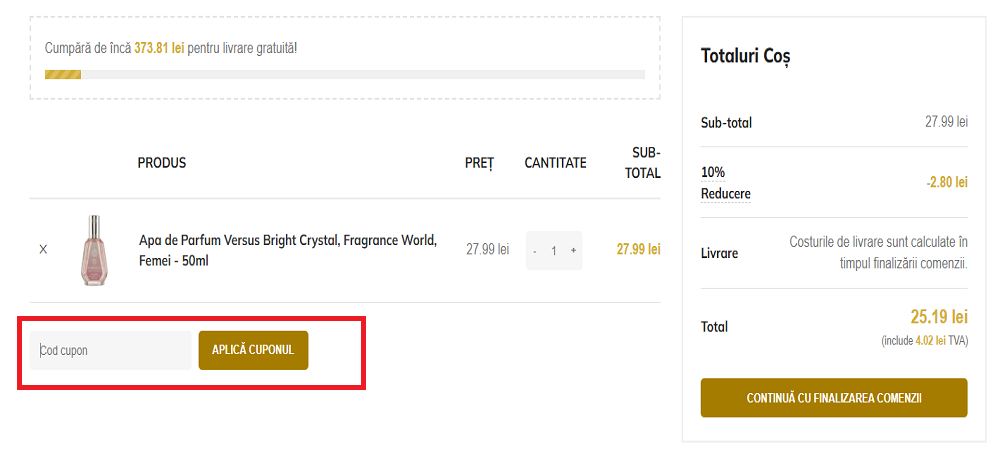The height and width of the screenshot is (450, 1000).
Task: Click the PRODUS column header
Action: tap(162, 163)
